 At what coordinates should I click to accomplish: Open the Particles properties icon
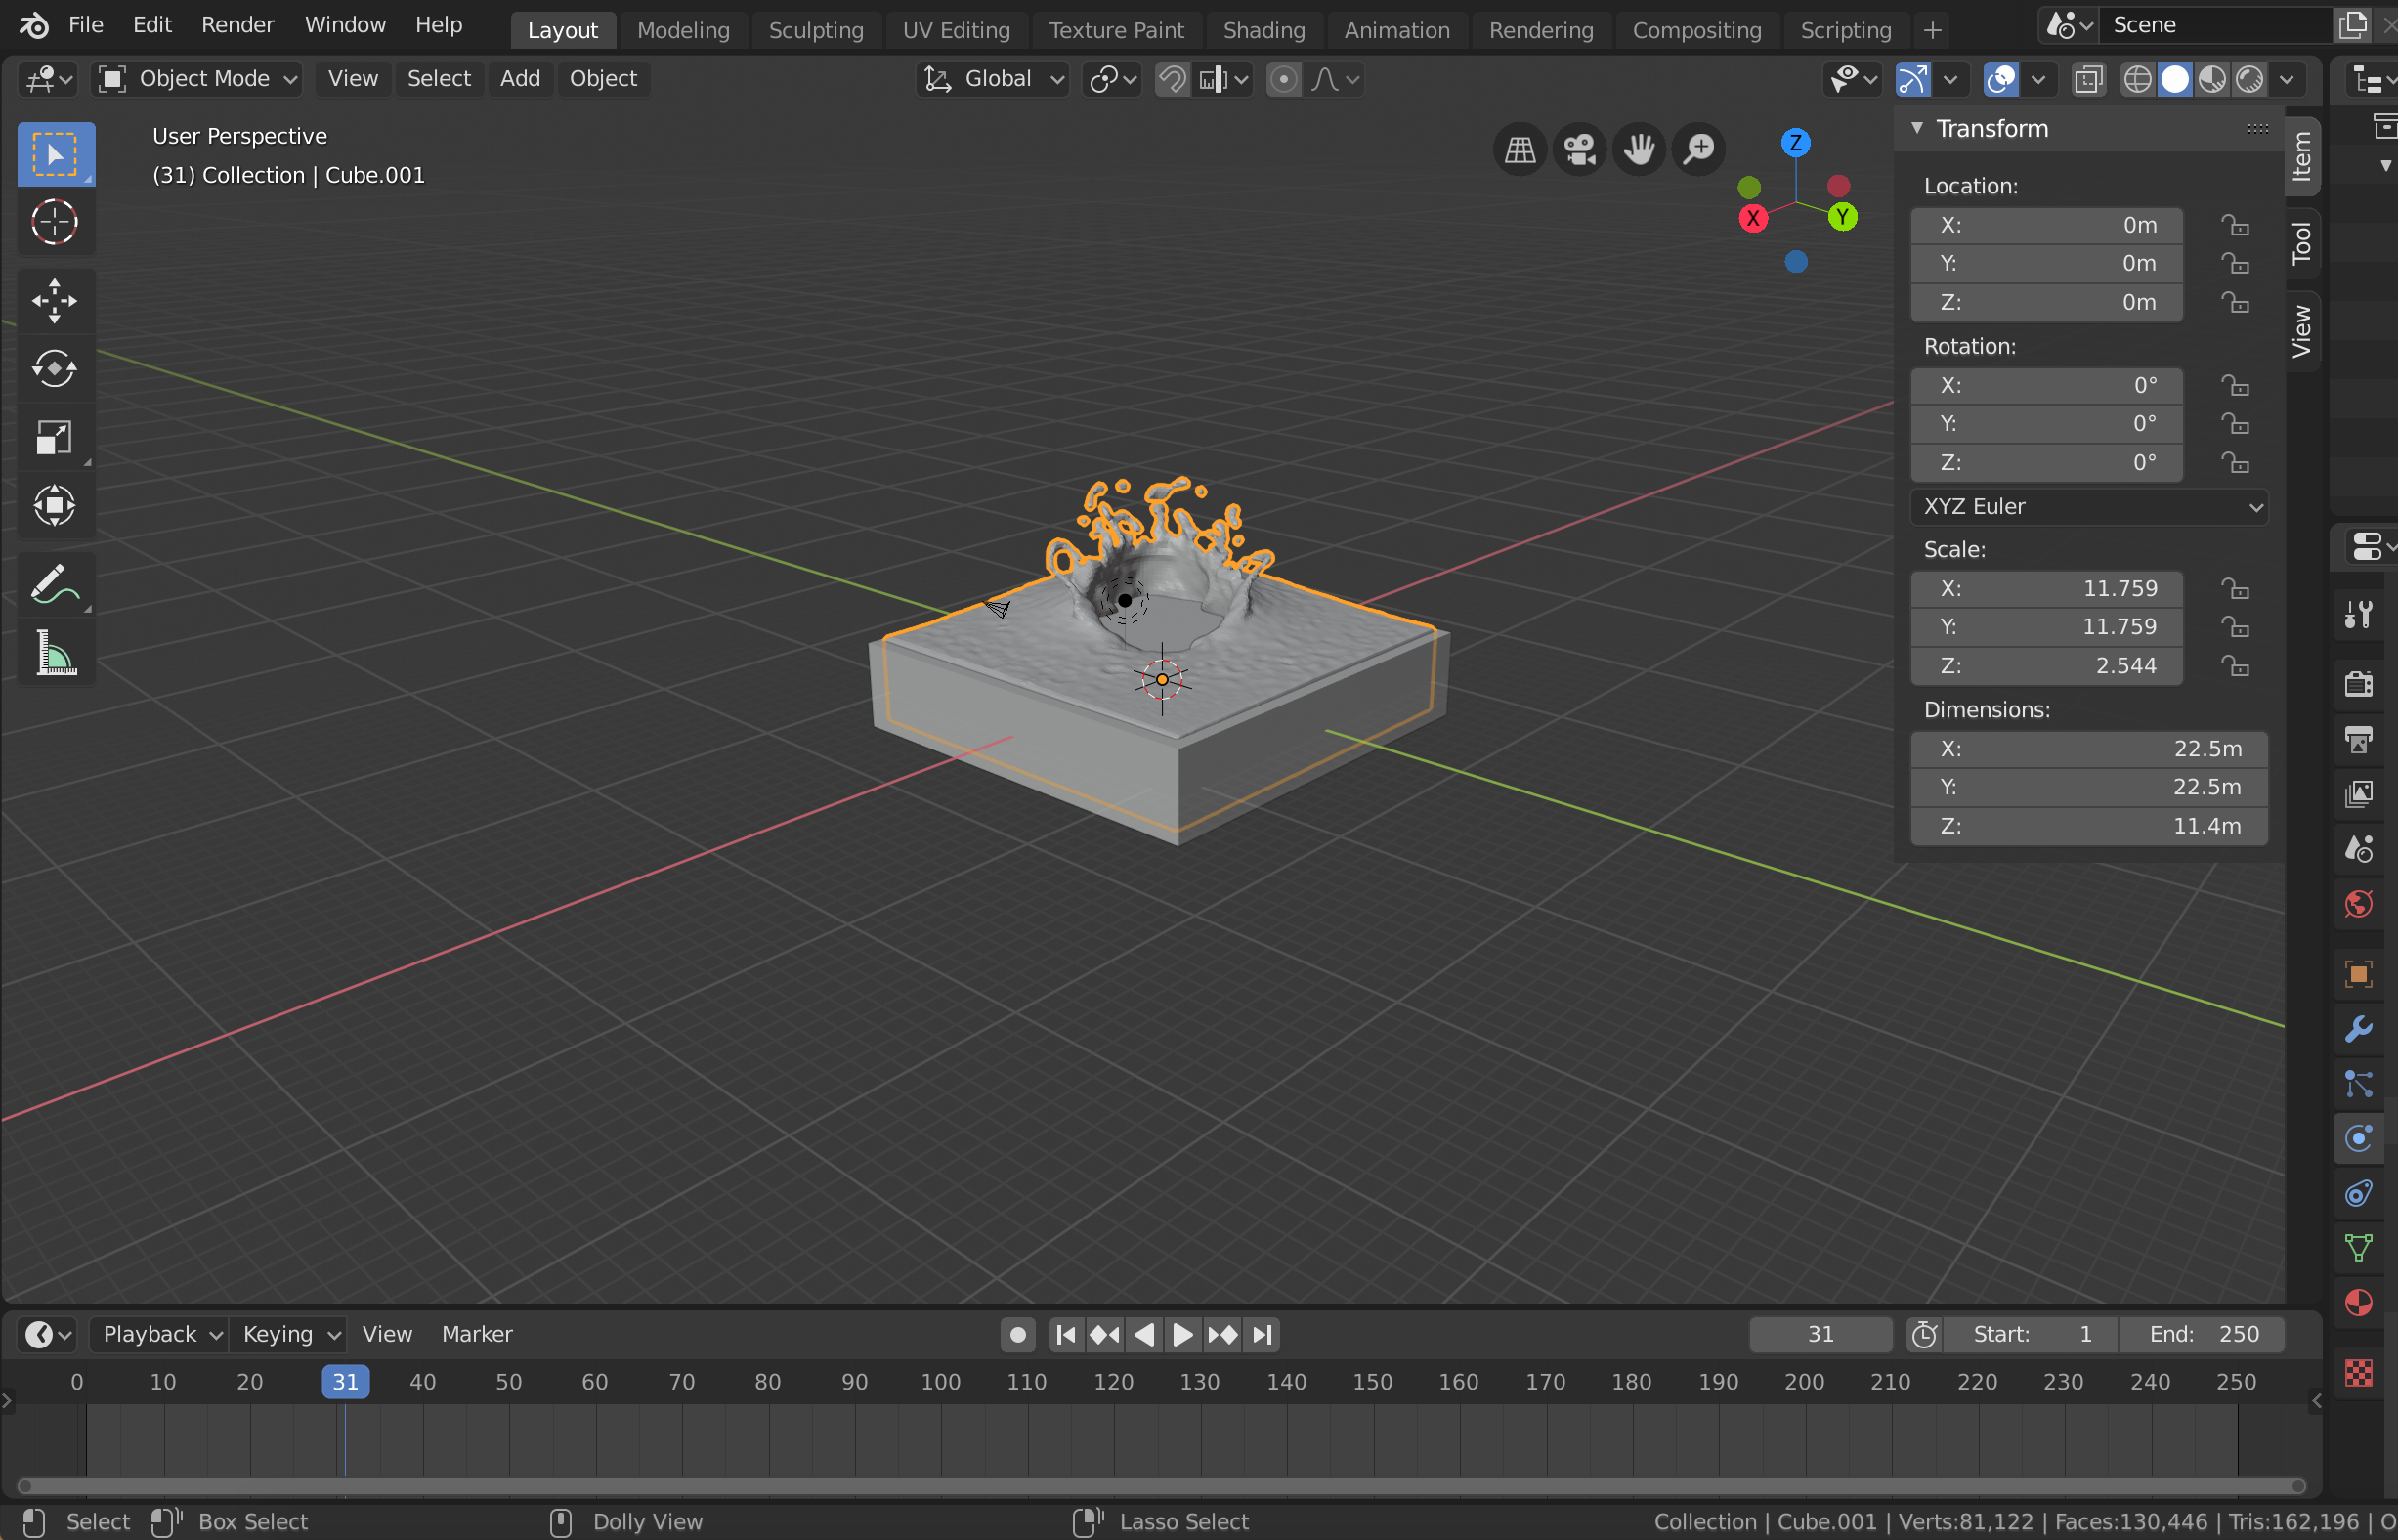click(2359, 1084)
